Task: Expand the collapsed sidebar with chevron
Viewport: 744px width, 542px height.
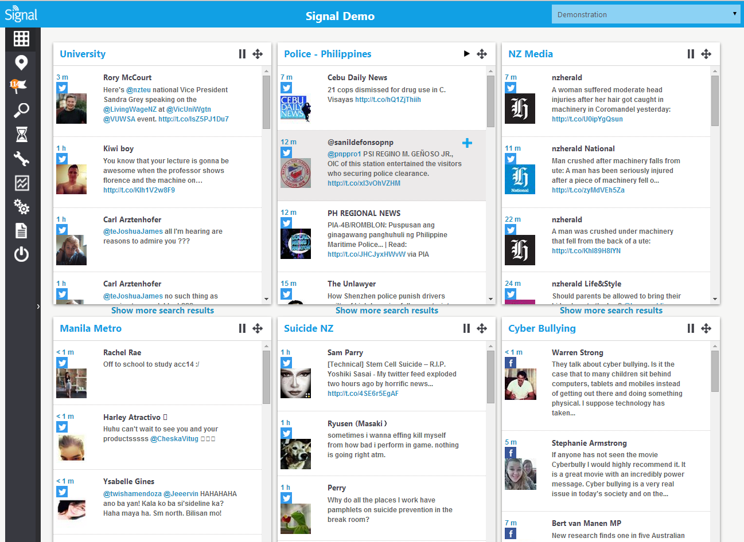Action: click(38, 307)
